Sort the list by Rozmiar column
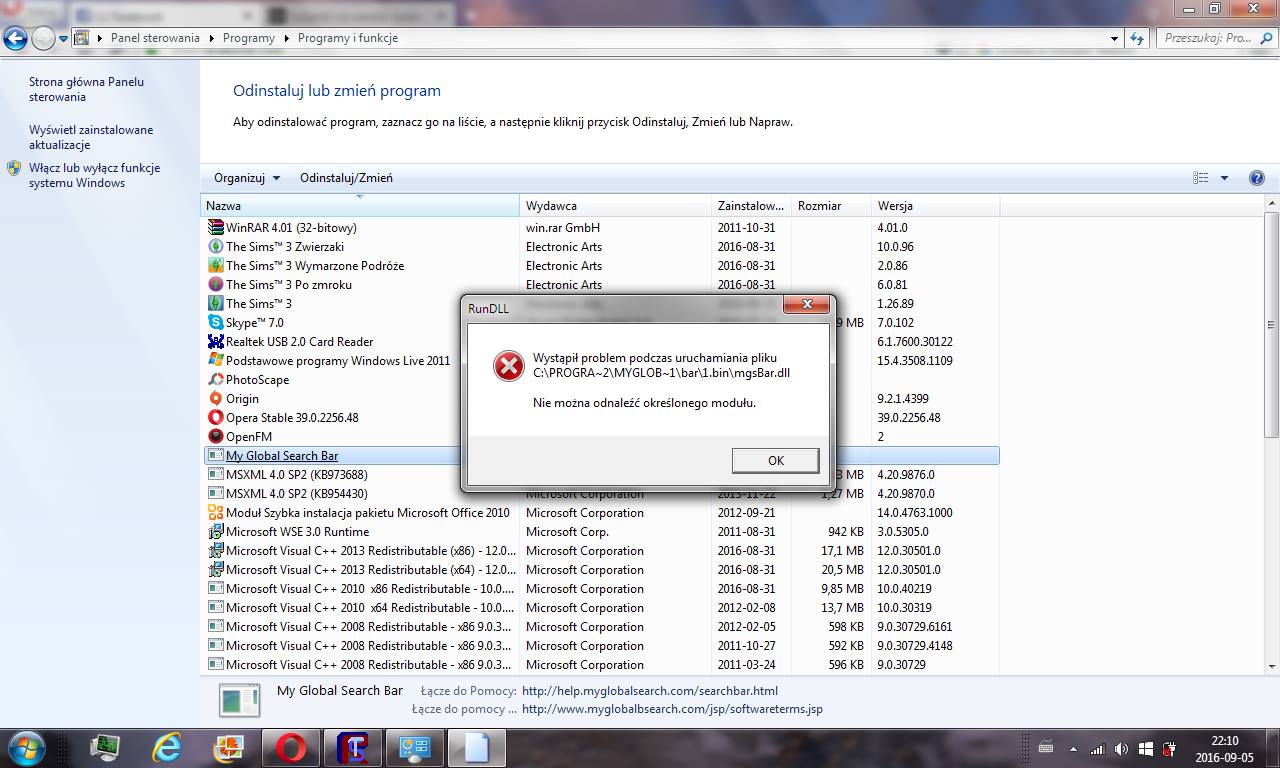Image resolution: width=1280 pixels, height=768 pixels. (831, 206)
